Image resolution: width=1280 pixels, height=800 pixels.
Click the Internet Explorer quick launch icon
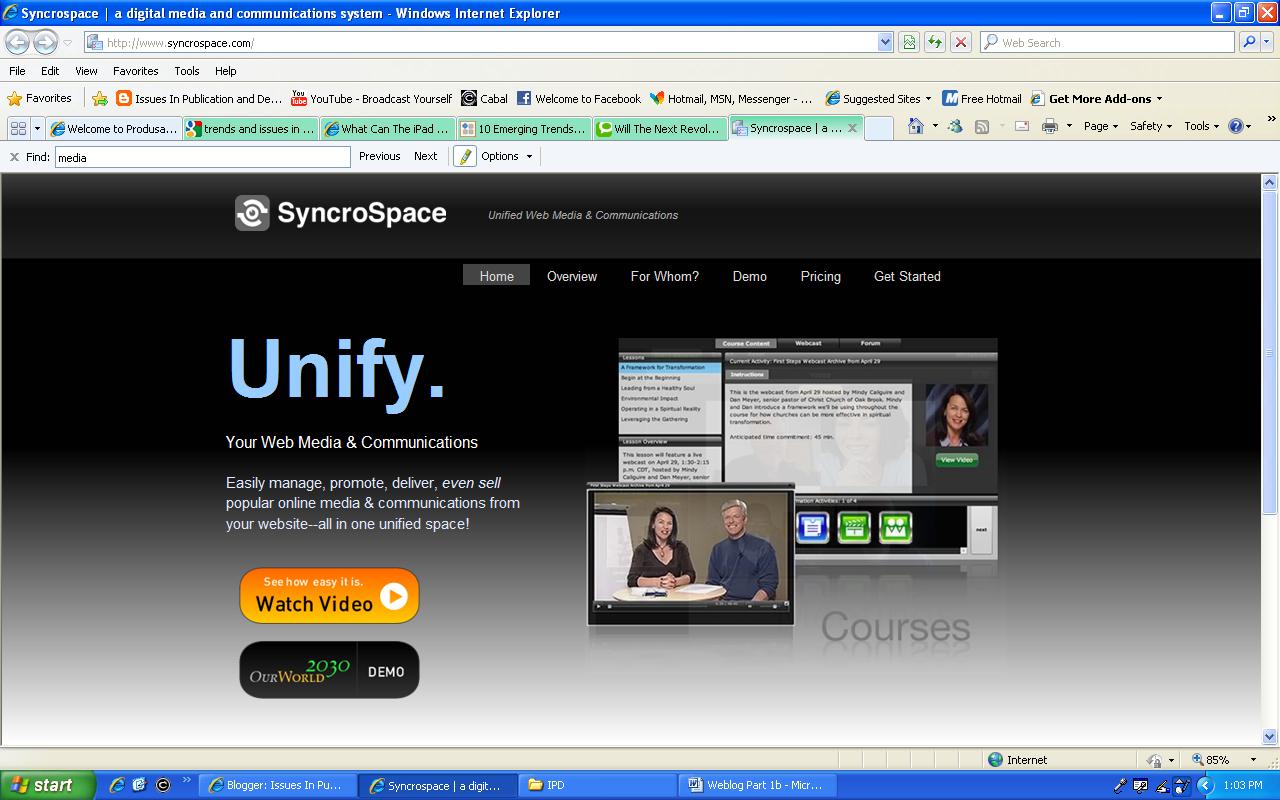(118, 785)
